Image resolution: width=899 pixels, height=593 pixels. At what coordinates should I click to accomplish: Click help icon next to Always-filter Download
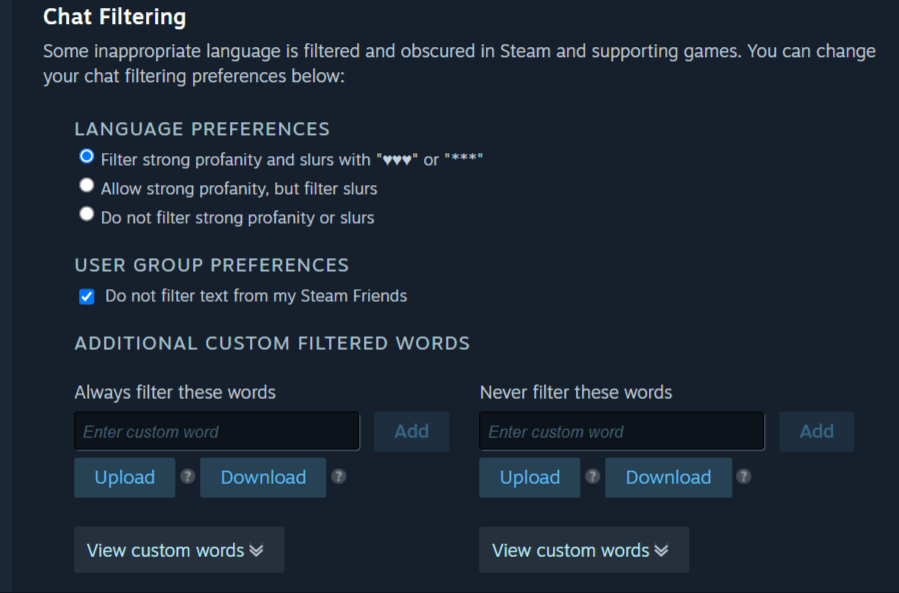point(338,477)
